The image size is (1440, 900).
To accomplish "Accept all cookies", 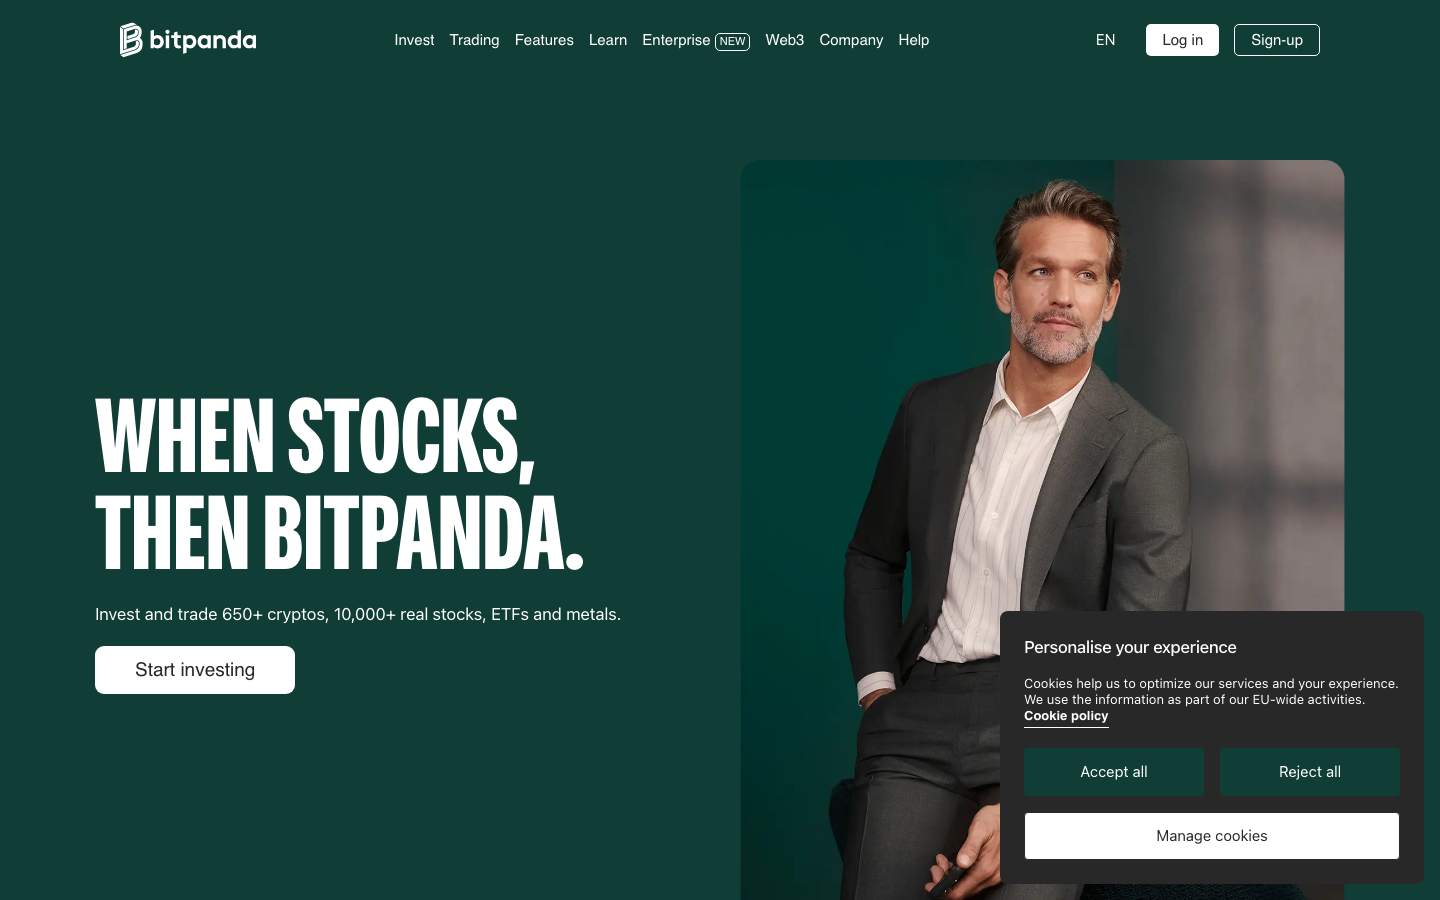I will tap(1114, 772).
